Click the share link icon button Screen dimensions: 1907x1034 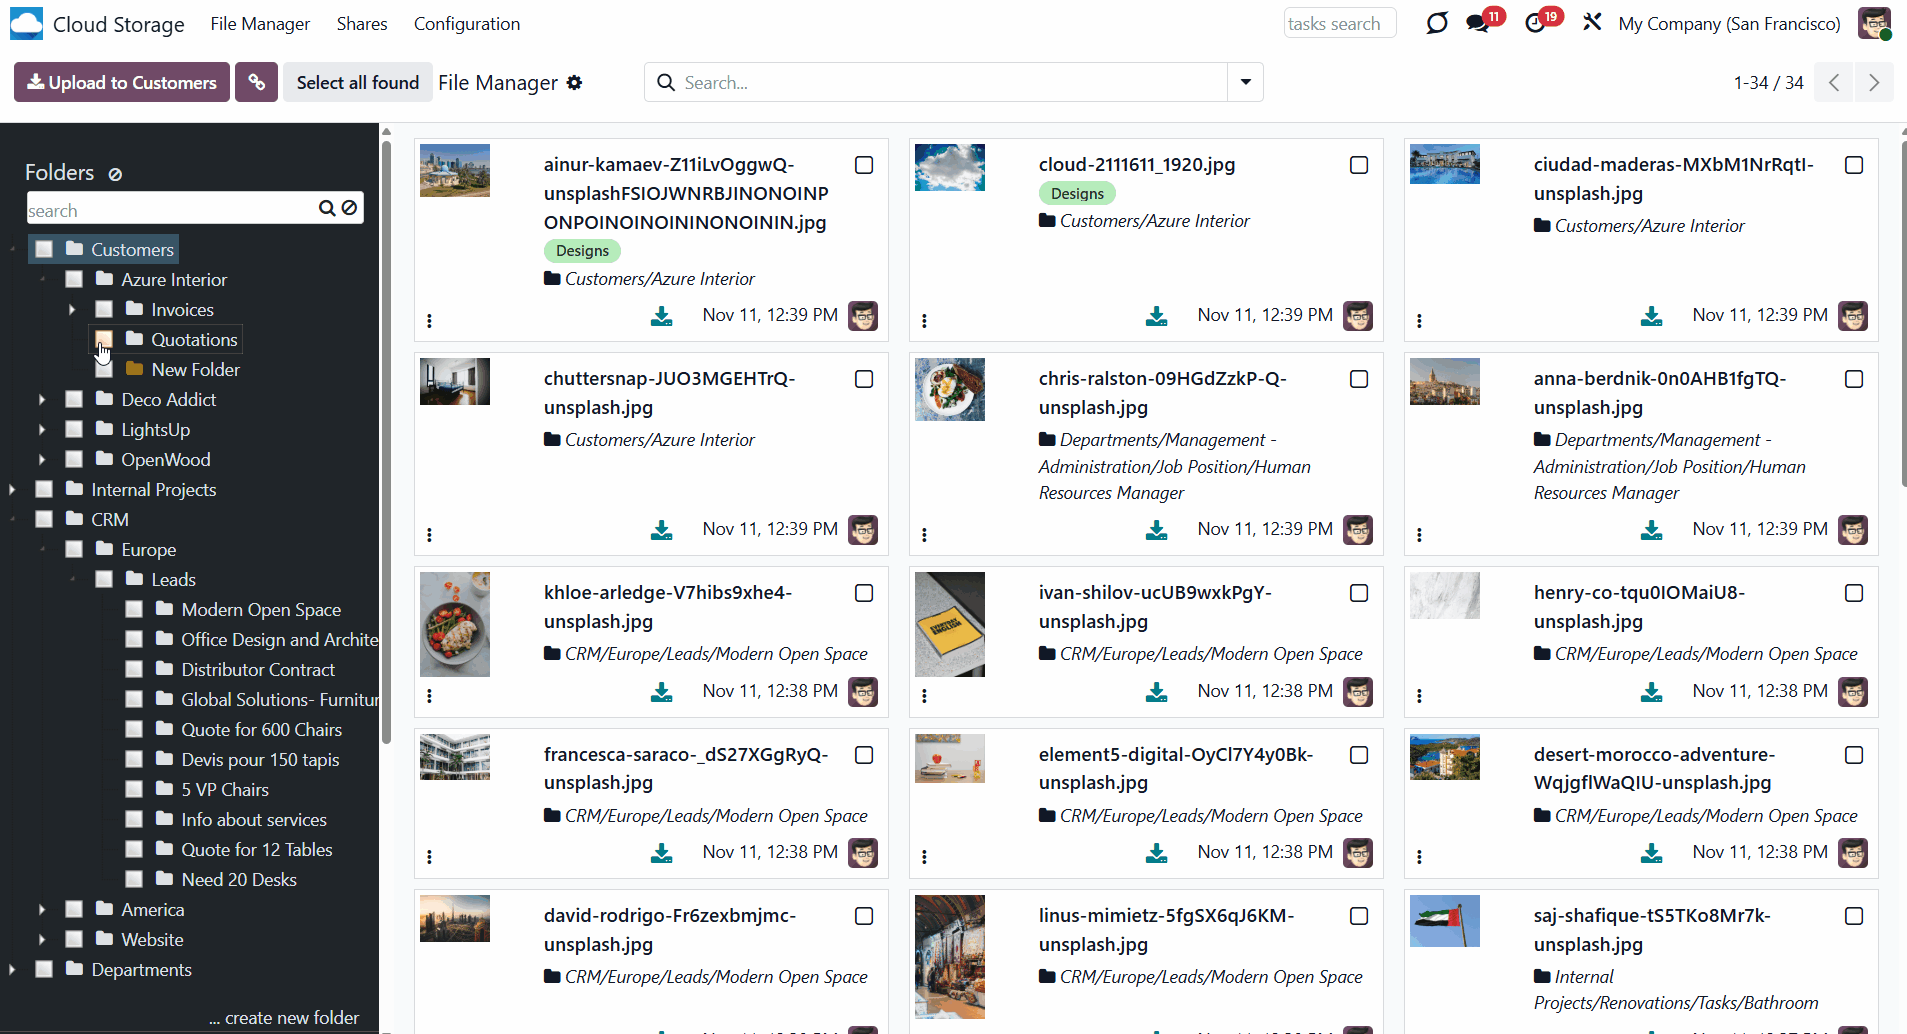(x=257, y=82)
